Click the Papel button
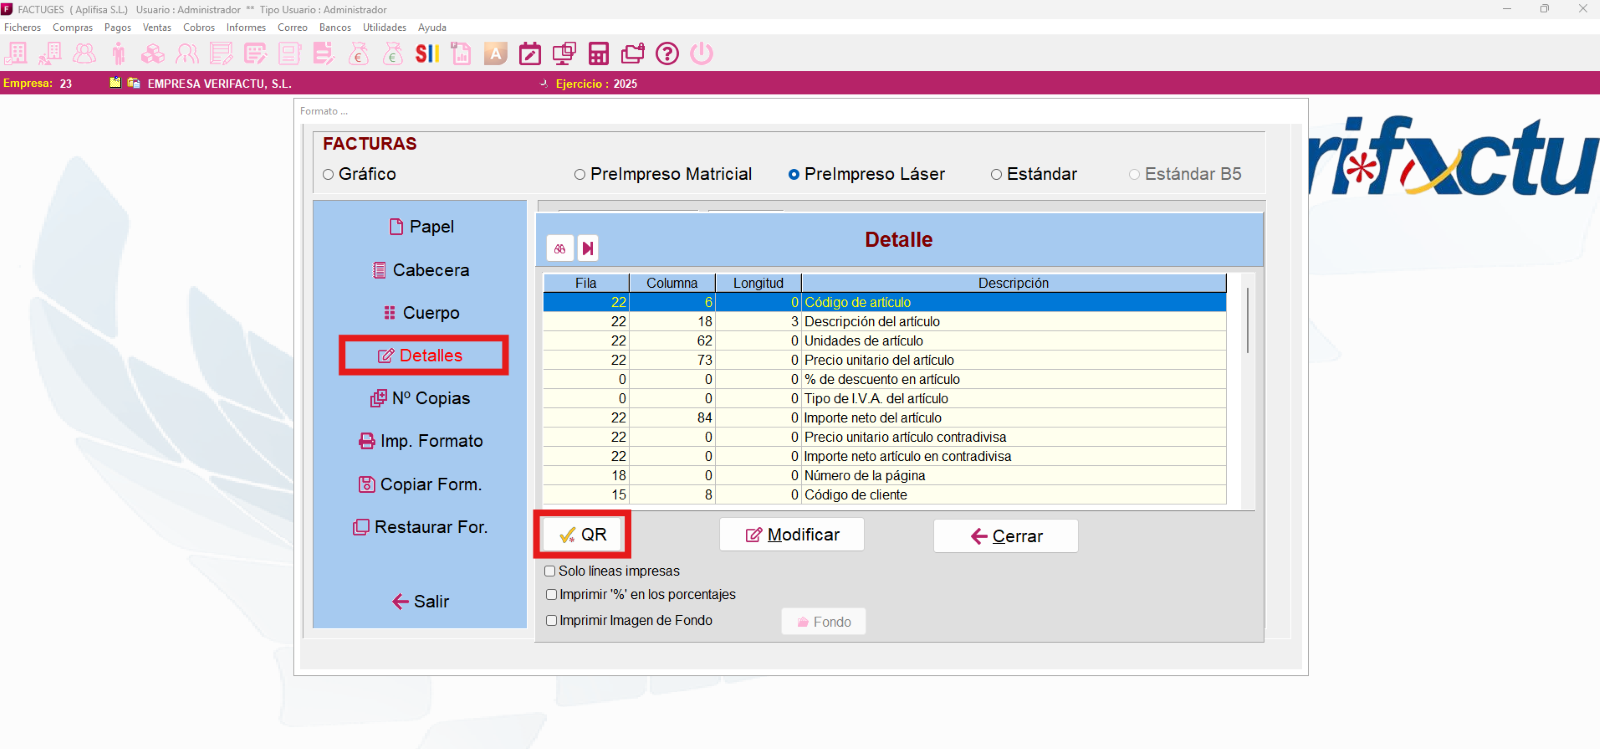 point(421,227)
